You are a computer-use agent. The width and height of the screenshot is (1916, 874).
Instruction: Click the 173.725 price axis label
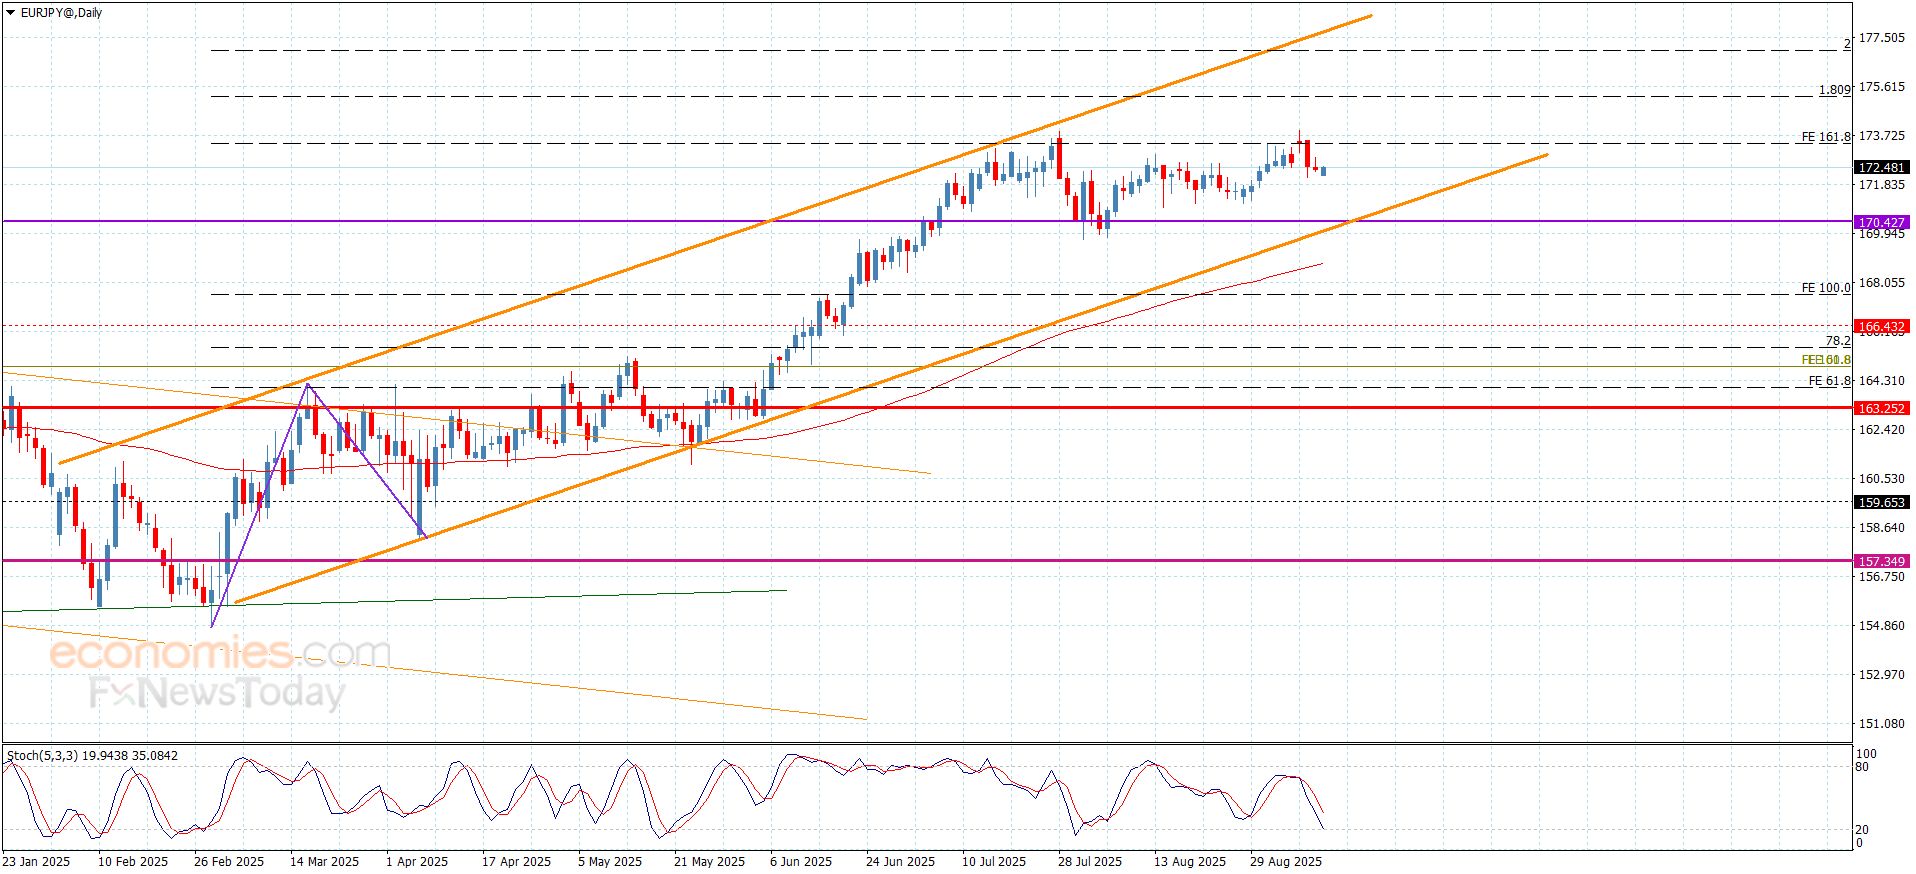pos(1881,136)
